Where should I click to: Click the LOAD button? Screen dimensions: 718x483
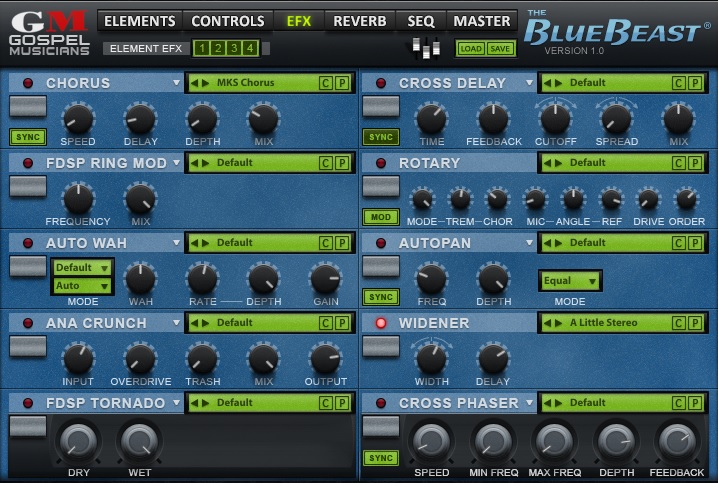[471, 49]
